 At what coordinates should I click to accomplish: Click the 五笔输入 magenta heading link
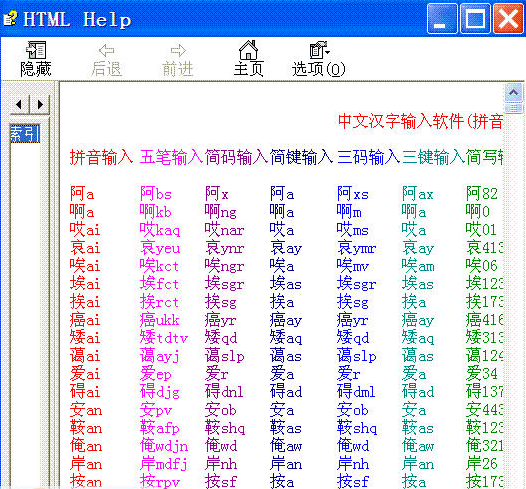(x=171, y=157)
